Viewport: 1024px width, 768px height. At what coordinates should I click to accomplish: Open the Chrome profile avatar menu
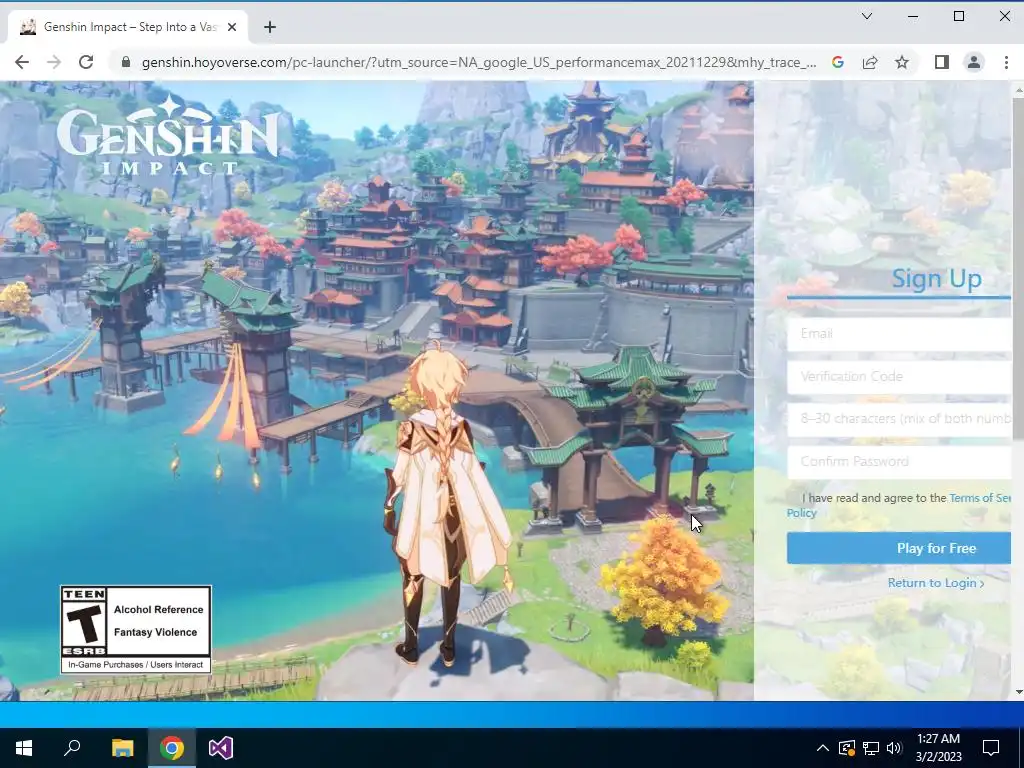pos(973,62)
